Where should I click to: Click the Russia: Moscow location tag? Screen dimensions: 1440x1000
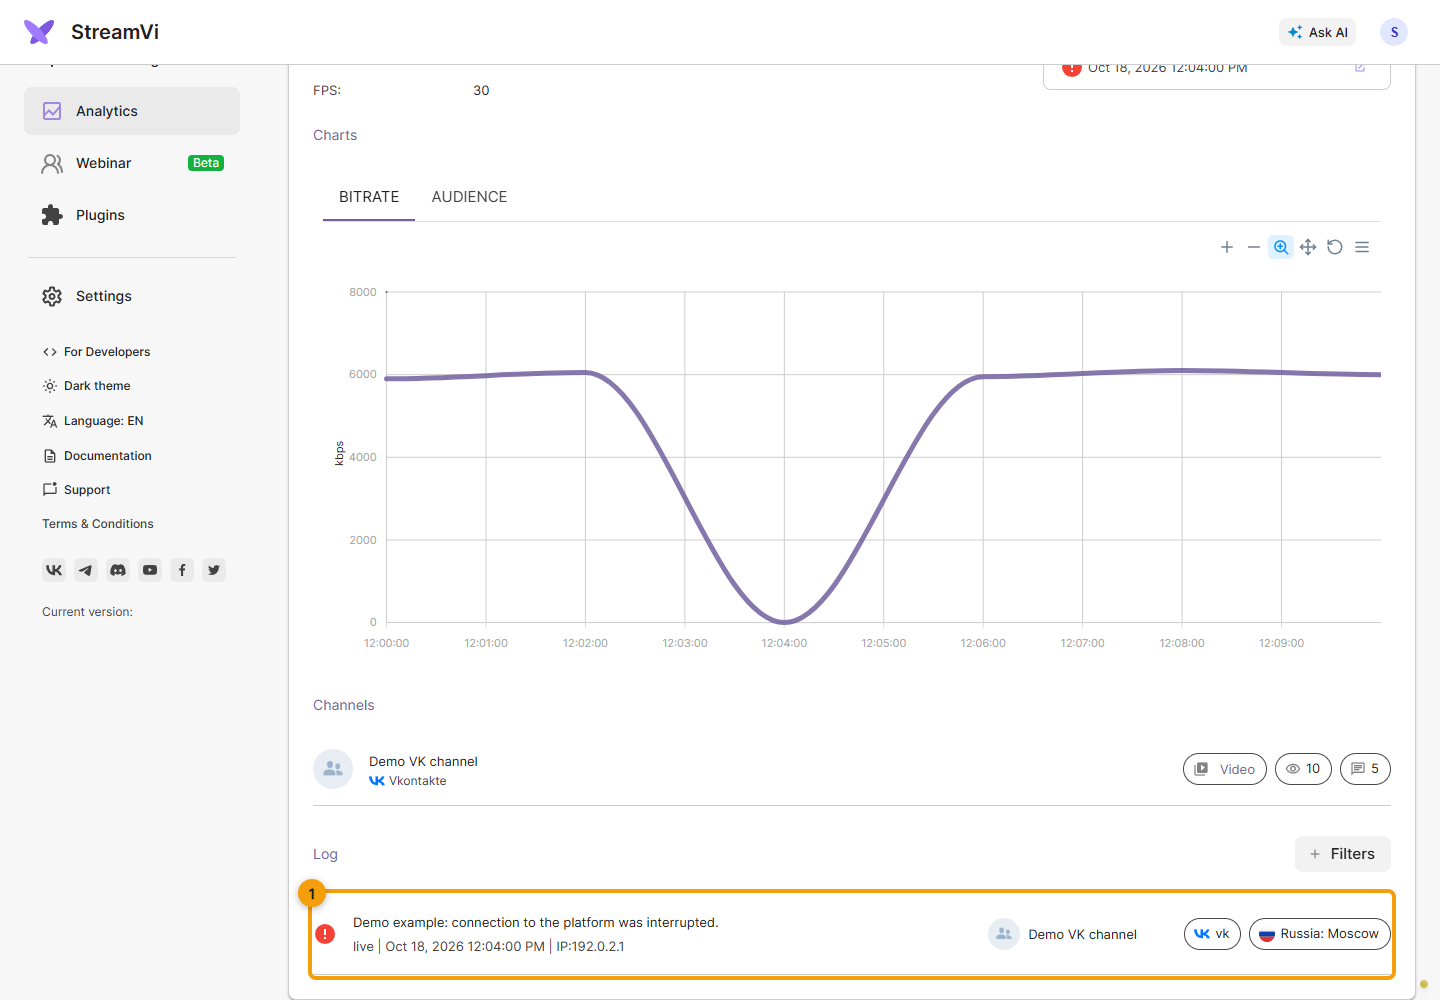1320,934
